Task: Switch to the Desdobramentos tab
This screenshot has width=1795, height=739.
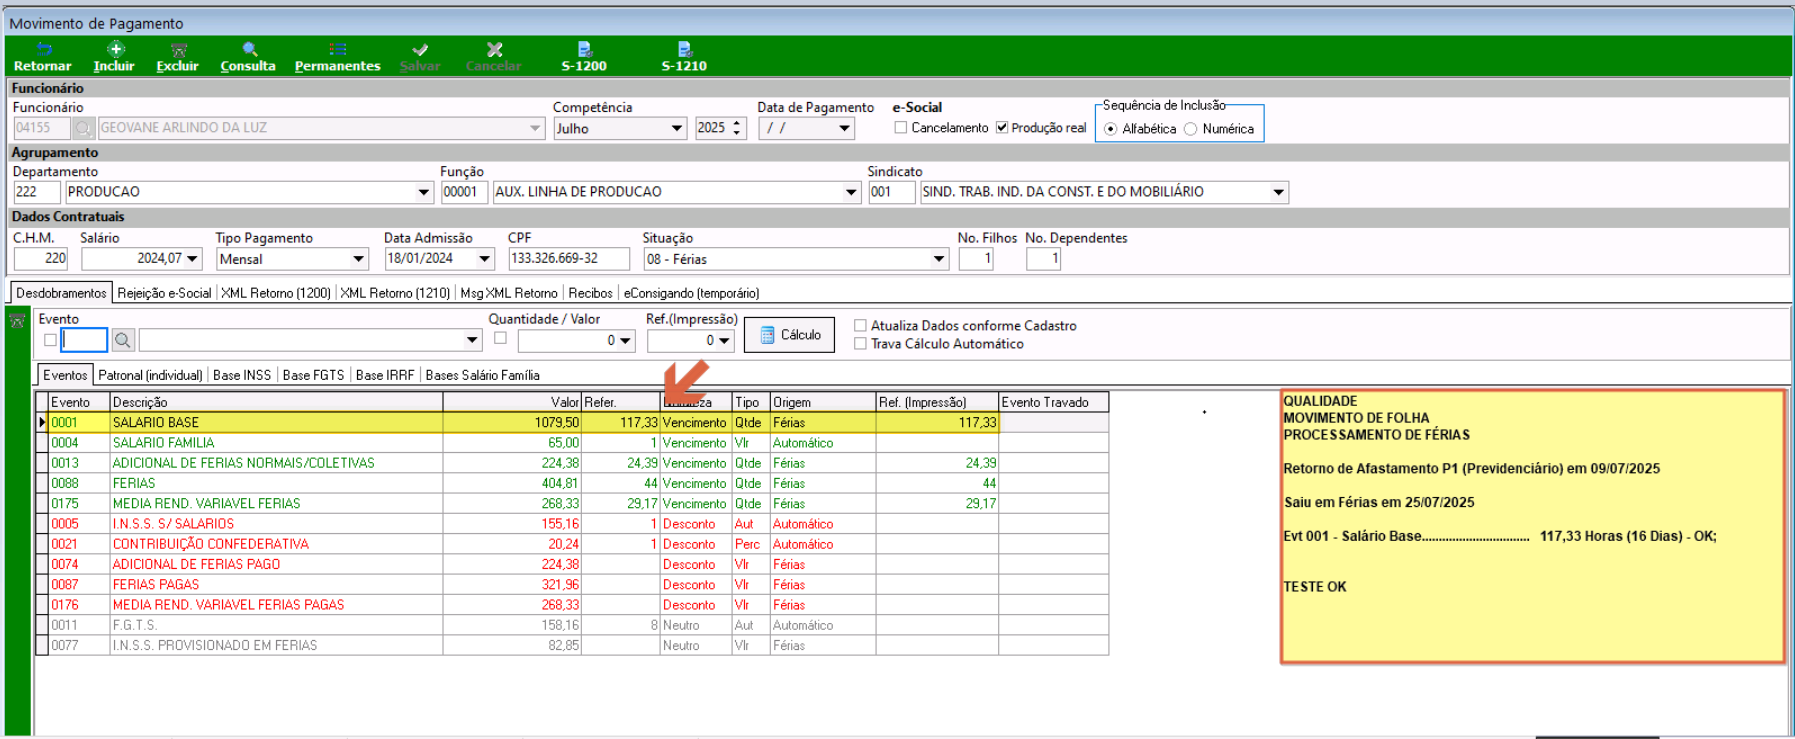Action: pos(61,293)
